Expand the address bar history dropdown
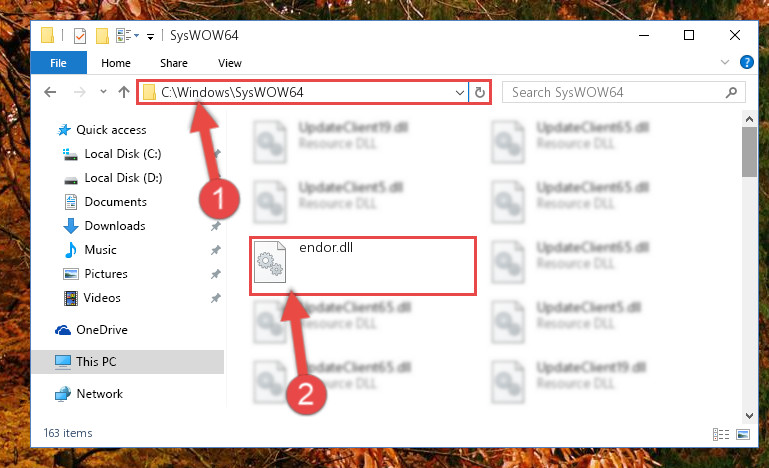Viewport: 769px width, 468px height. 460,92
